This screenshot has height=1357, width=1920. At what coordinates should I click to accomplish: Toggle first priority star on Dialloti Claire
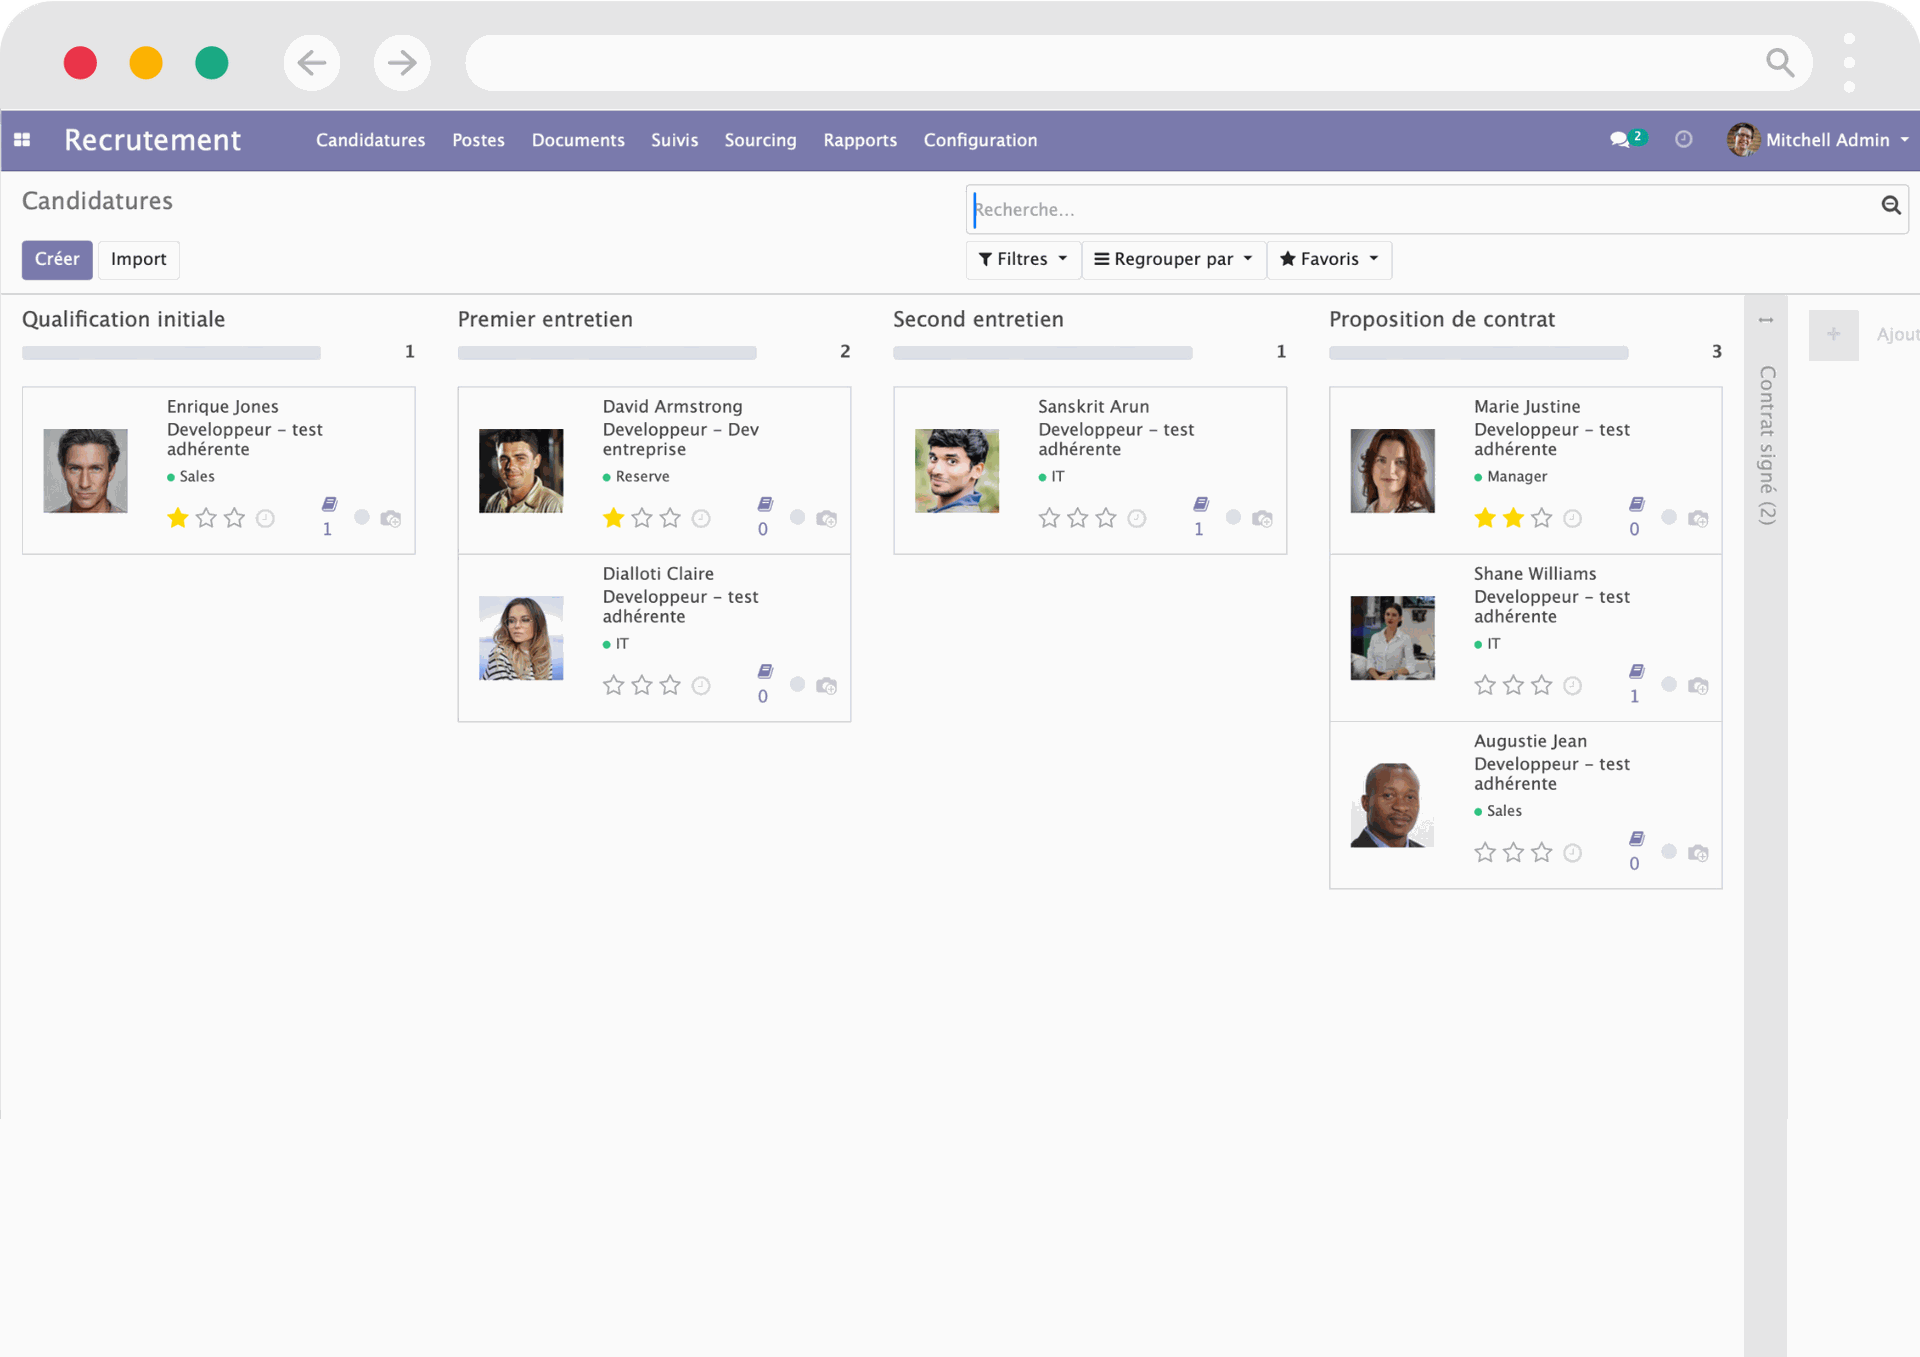coord(614,685)
